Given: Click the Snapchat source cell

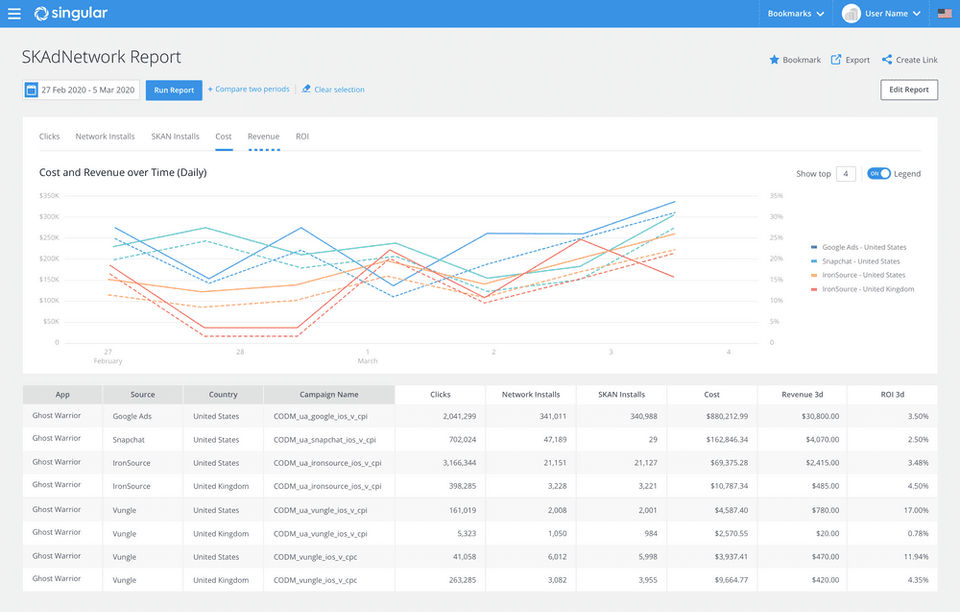Looking at the screenshot, I should [x=129, y=439].
